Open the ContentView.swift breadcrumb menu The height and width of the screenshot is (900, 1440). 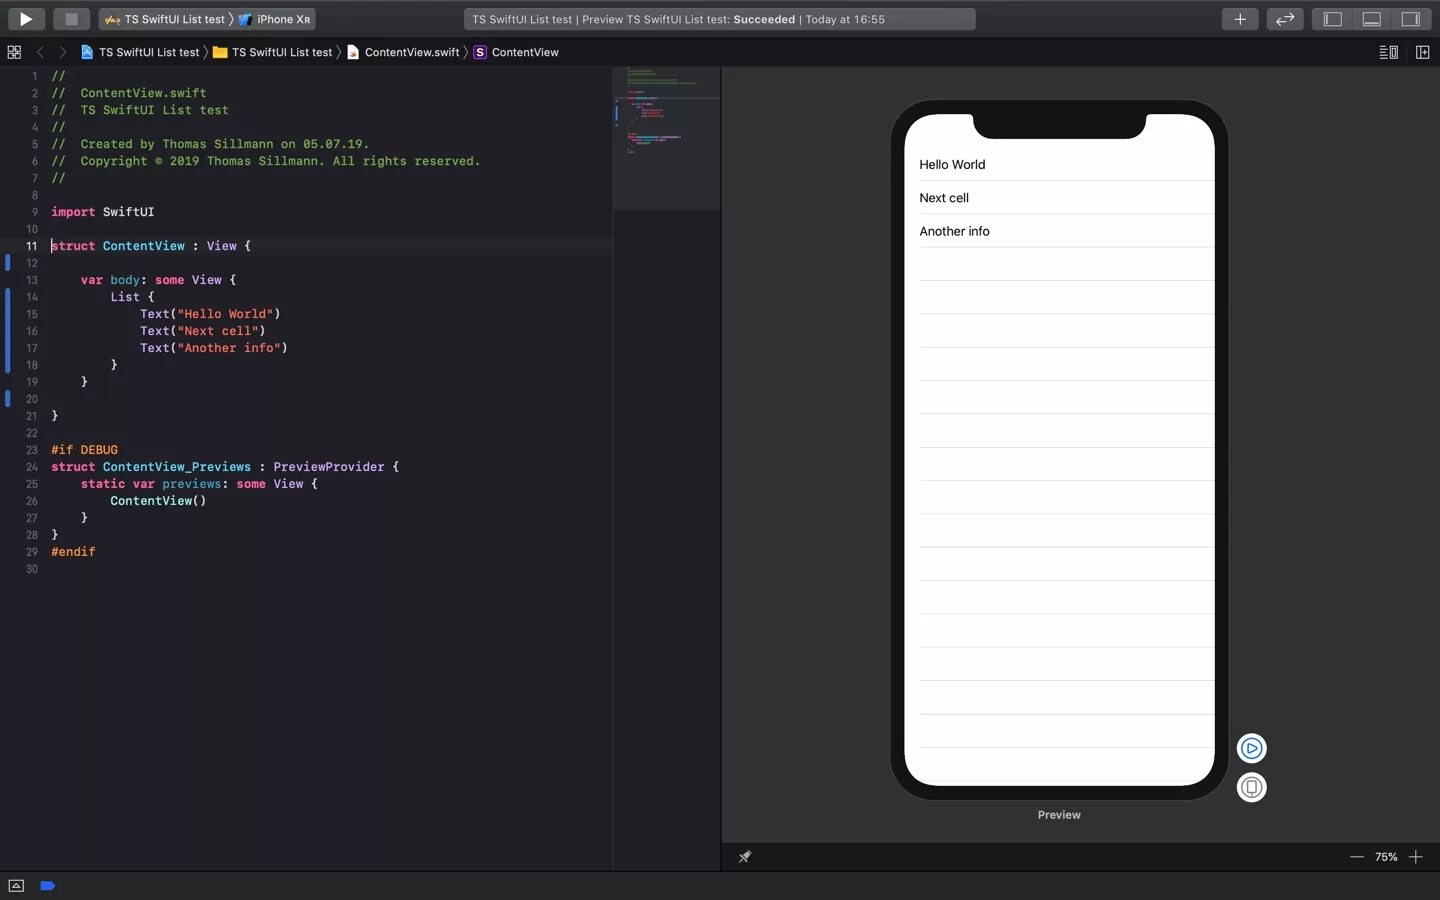(x=403, y=52)
